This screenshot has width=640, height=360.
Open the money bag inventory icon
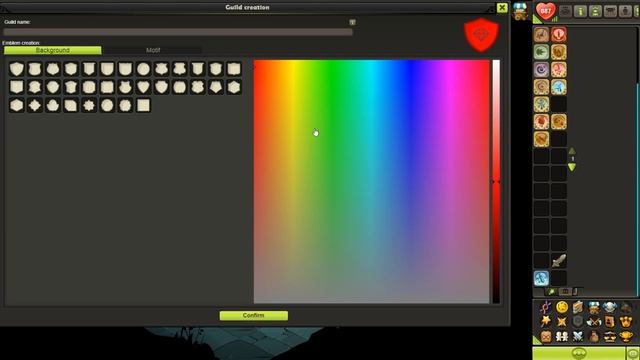pos(594,336)
